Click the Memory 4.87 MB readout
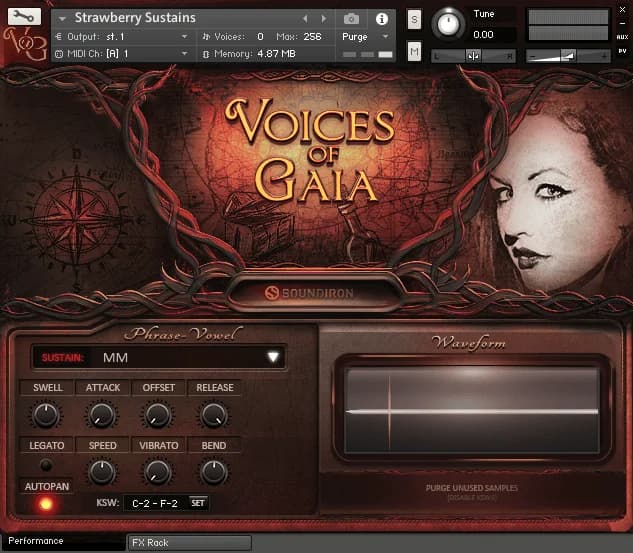The width and height of the screenshot is (633, 553). coord(254,54)
